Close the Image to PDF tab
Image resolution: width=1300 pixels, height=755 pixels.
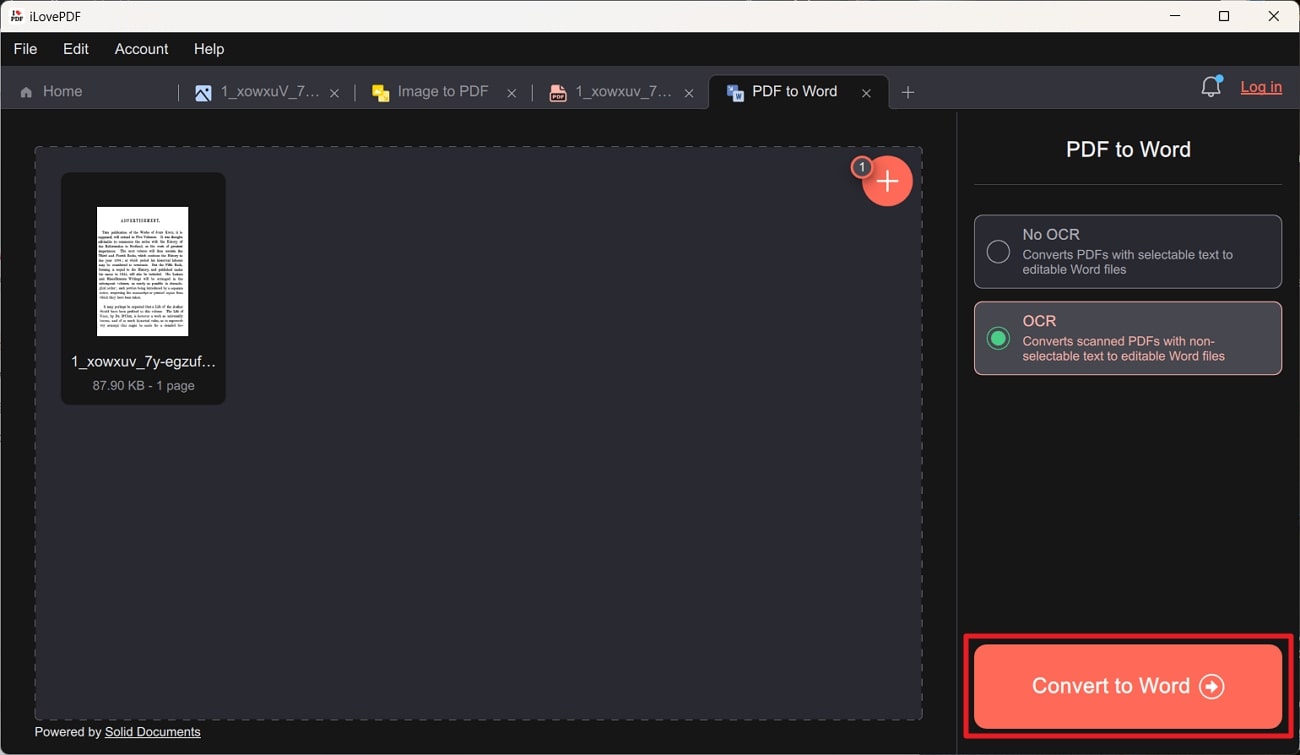pyautogui.click(x=512, y=93)
